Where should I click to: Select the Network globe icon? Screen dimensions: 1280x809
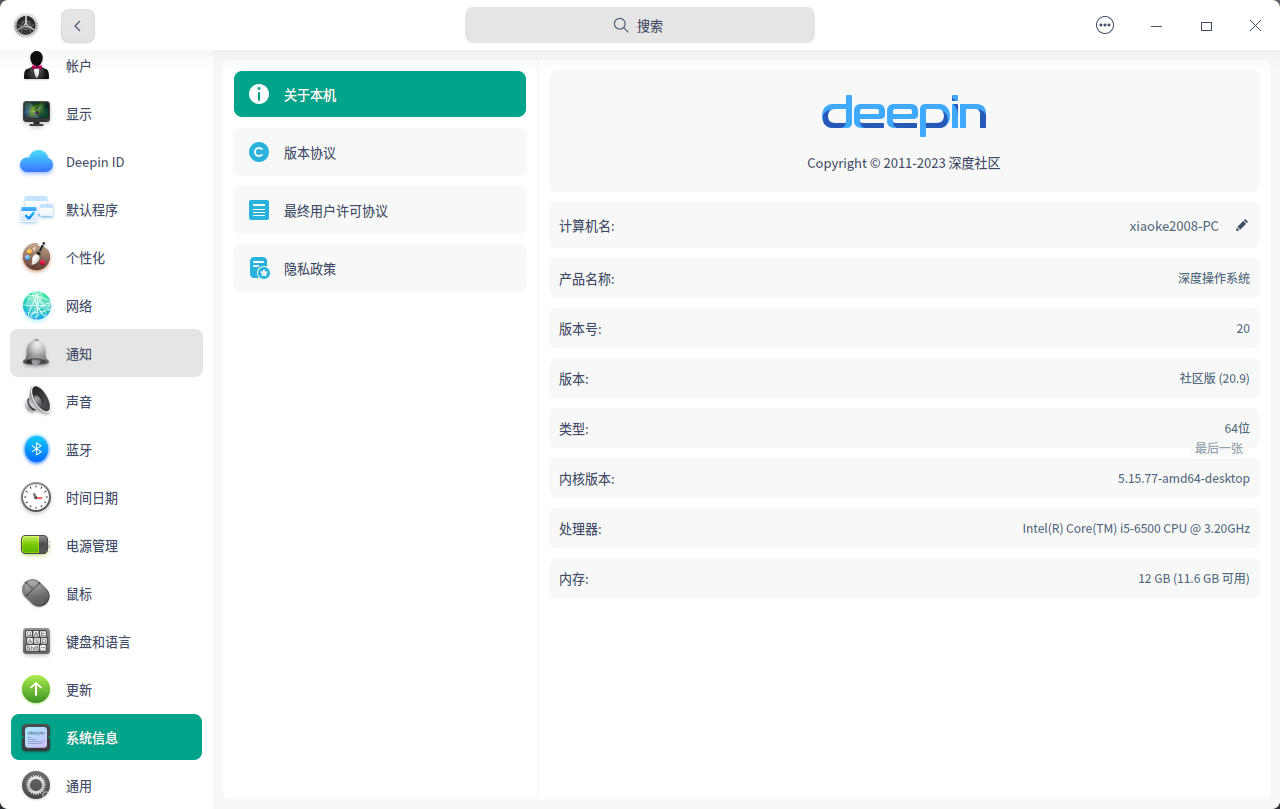[36, 305]
